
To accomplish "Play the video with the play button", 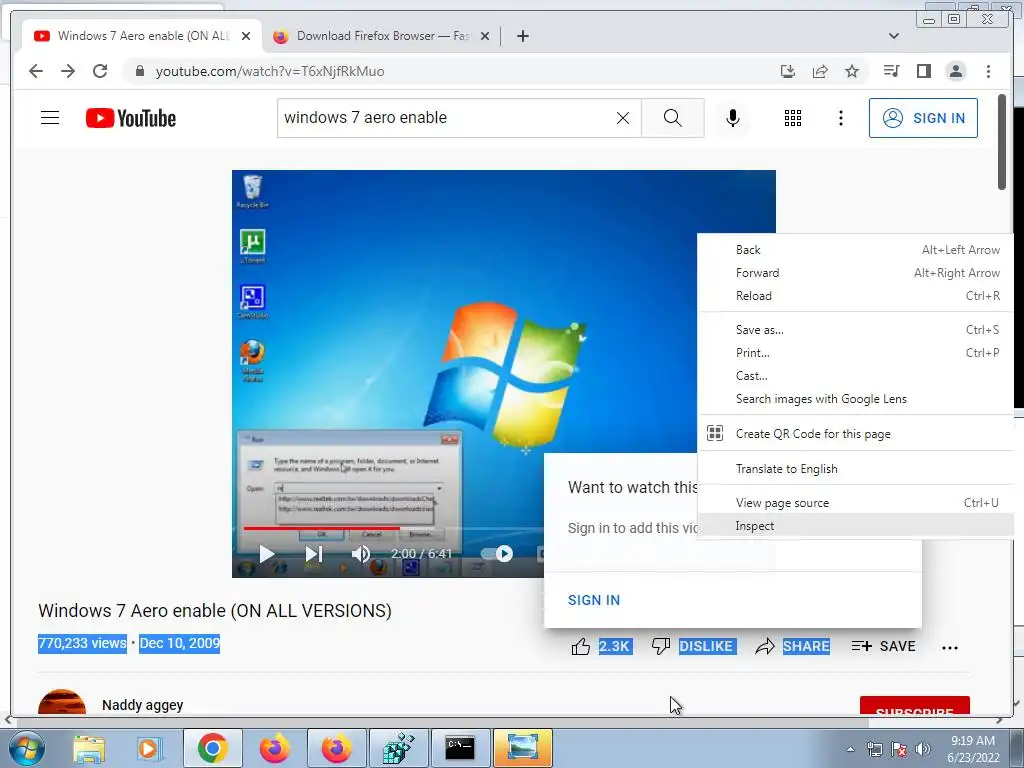I will [x=266, y=554].
